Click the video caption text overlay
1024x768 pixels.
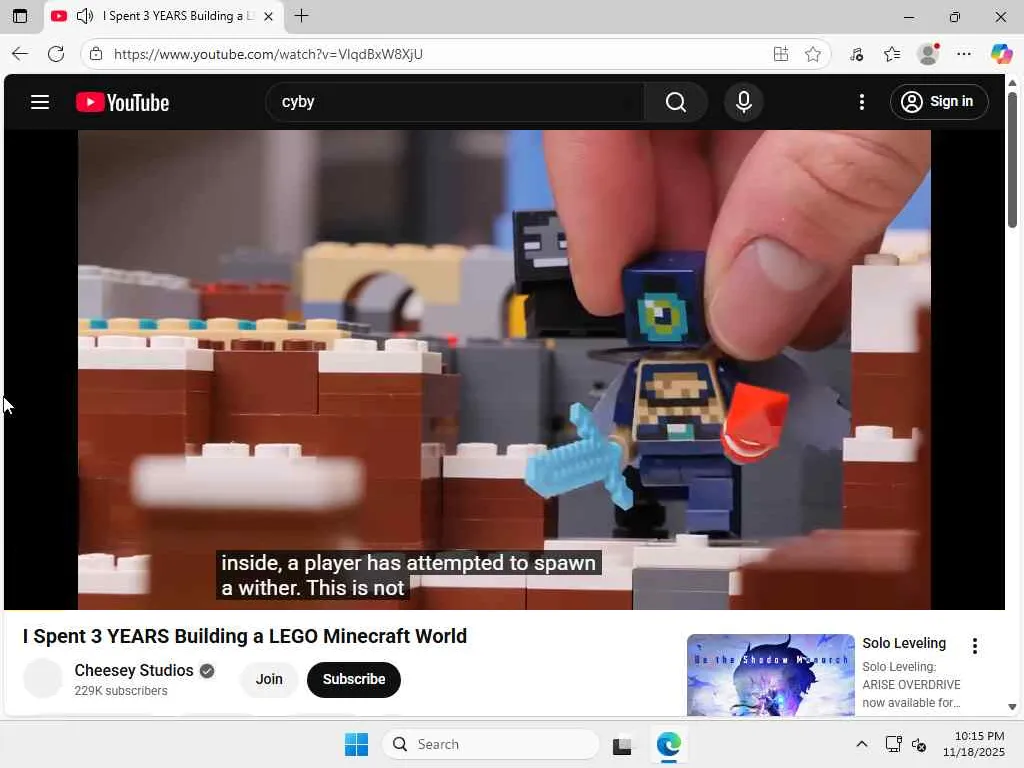(408, 575)
